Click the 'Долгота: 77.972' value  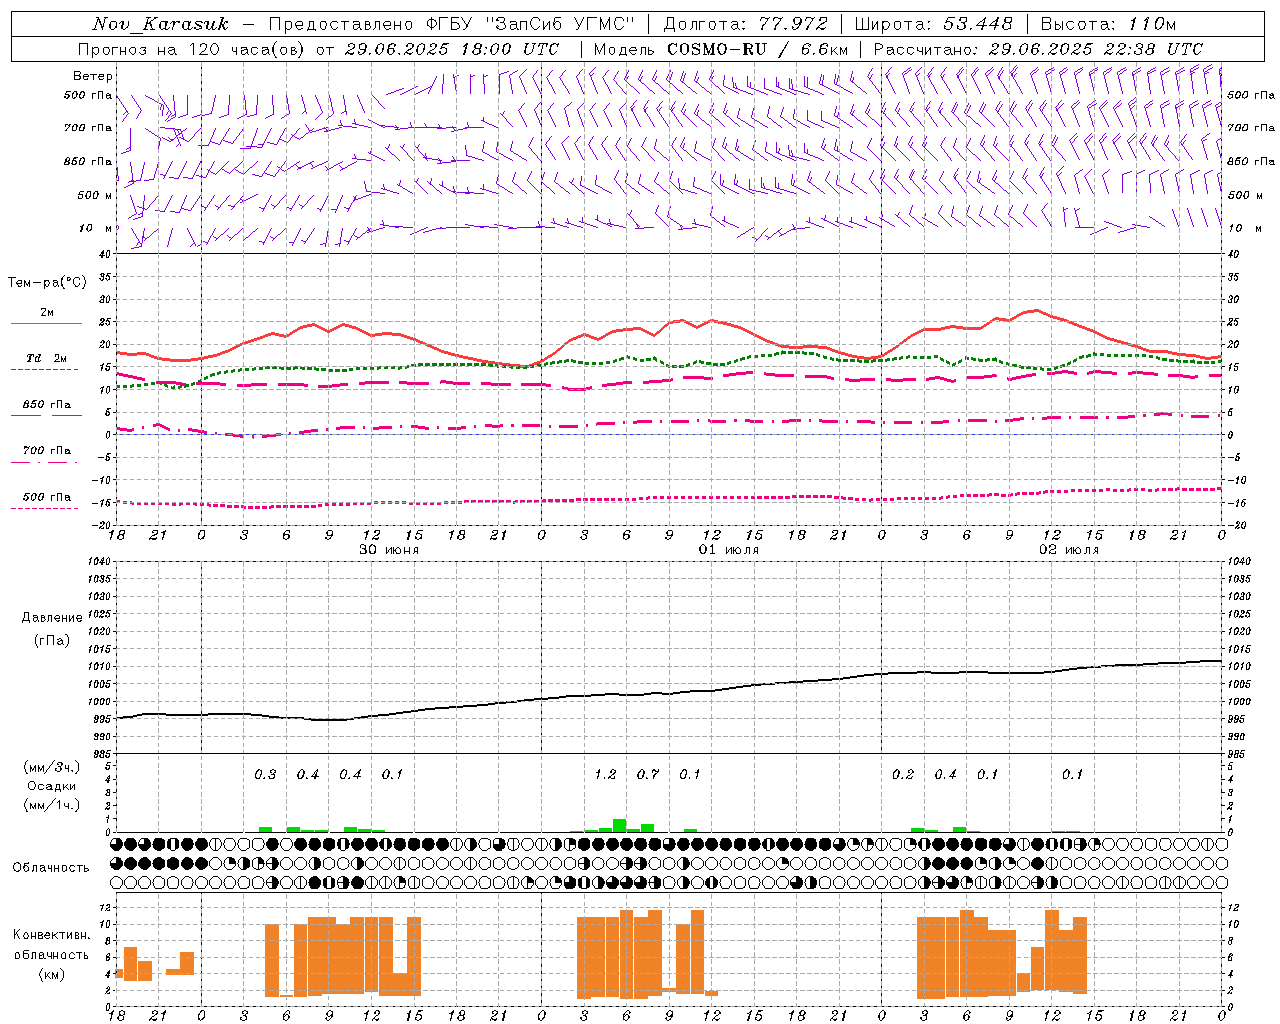tap(746, 24)
